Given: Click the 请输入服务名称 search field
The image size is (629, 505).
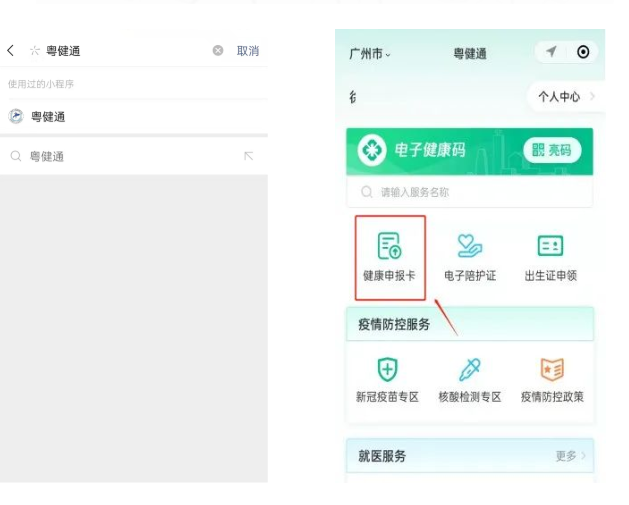Looking at the screenshot, I should point(469,192).
